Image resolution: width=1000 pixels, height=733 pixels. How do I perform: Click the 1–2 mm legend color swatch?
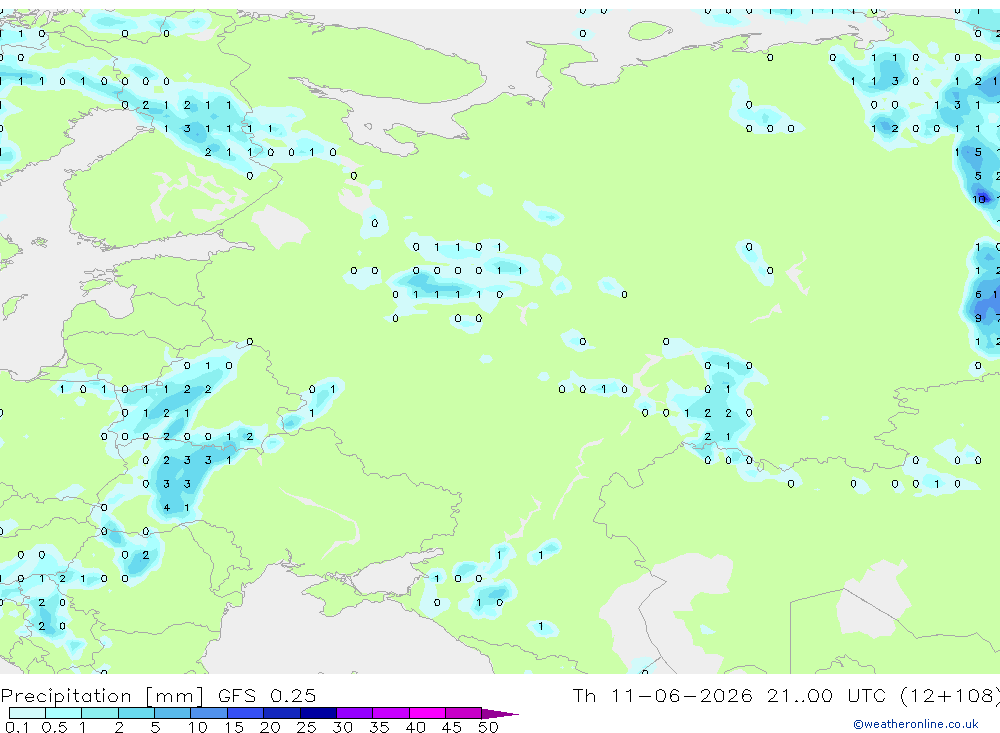99,713
